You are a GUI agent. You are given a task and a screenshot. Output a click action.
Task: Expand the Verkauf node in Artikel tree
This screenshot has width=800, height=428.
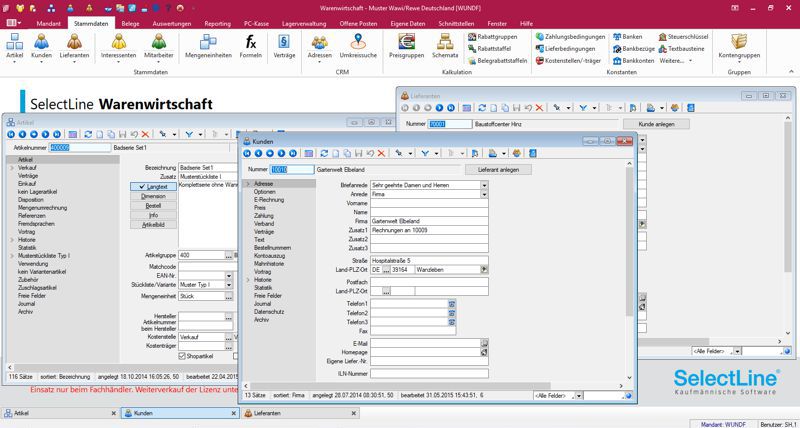coord(11,168)
